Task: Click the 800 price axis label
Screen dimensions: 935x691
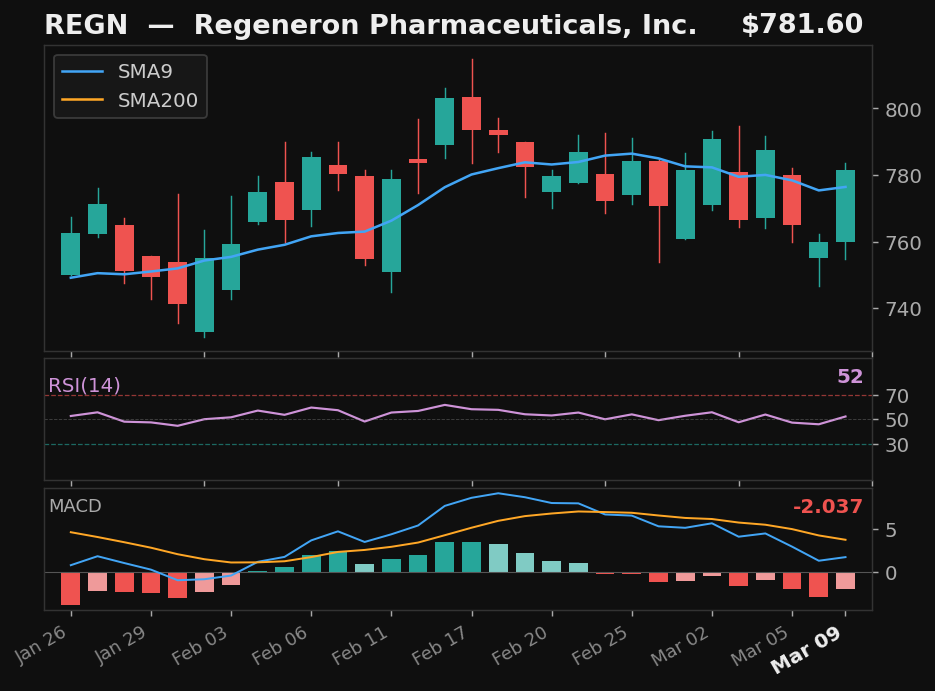Action: coord(902,110)
